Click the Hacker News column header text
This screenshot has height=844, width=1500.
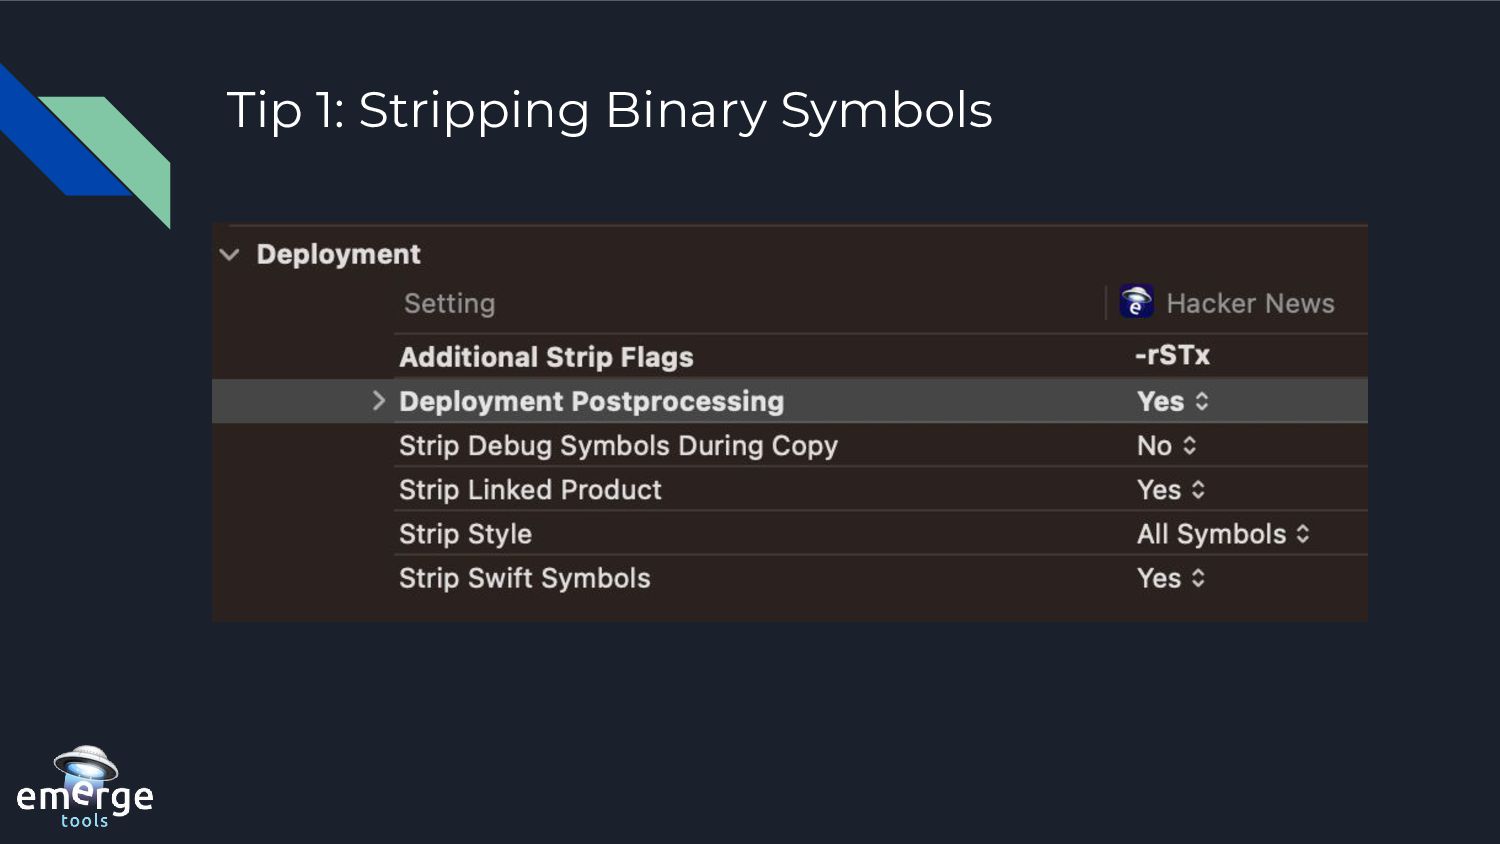1250,303
